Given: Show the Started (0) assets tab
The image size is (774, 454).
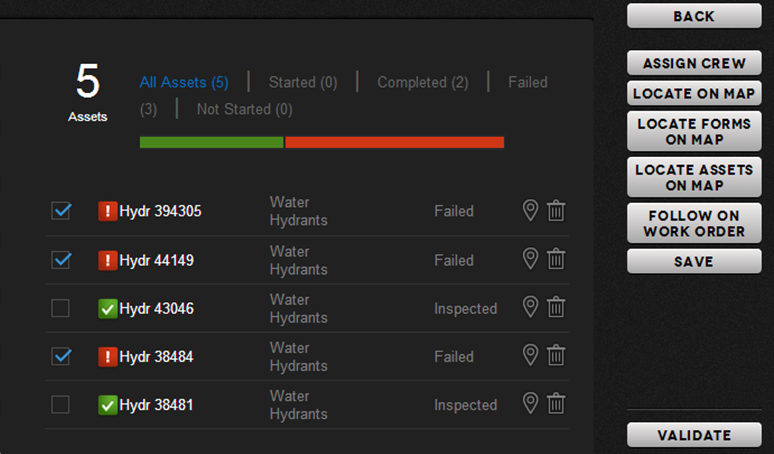Looking at the screenshot, I should (303, 82).
